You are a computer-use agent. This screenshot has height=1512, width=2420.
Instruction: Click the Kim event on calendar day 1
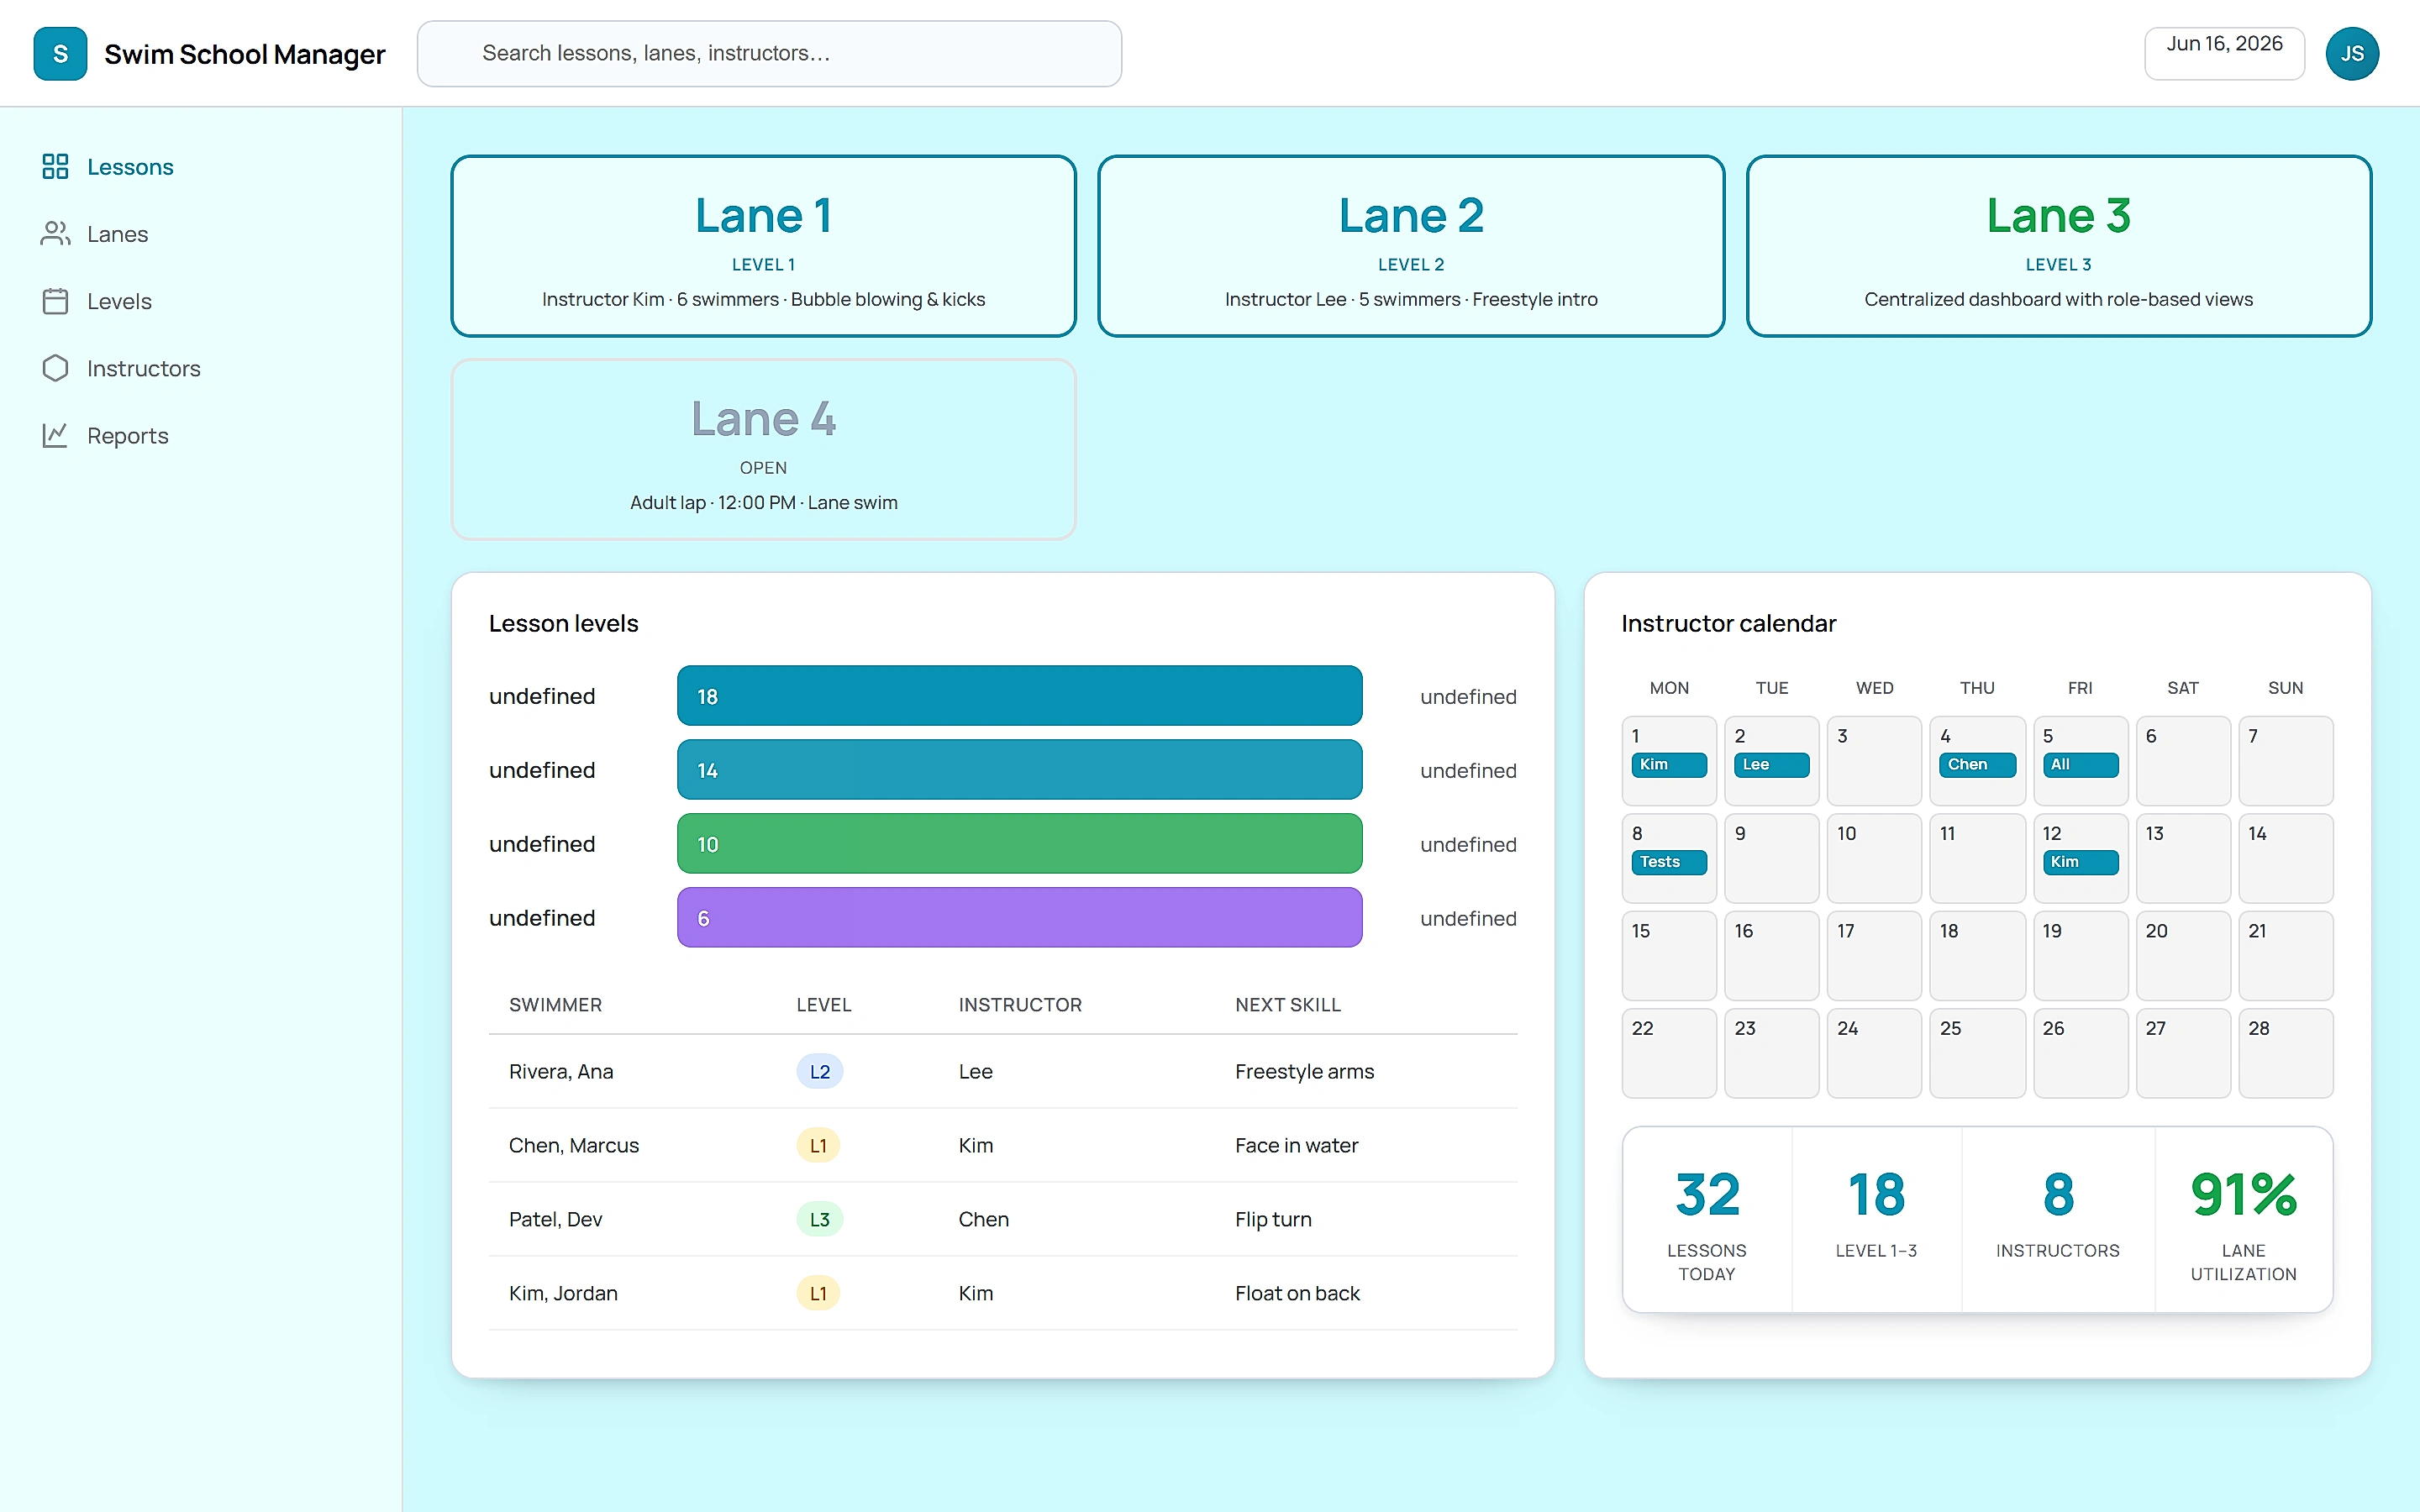[1669, 765]
